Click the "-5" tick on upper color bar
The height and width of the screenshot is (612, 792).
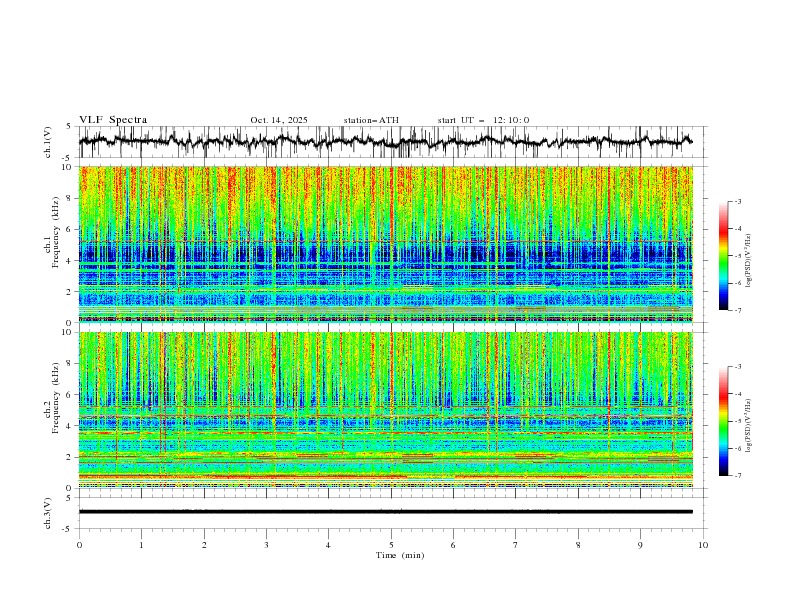pyautogui.click(x=738, y=256)
